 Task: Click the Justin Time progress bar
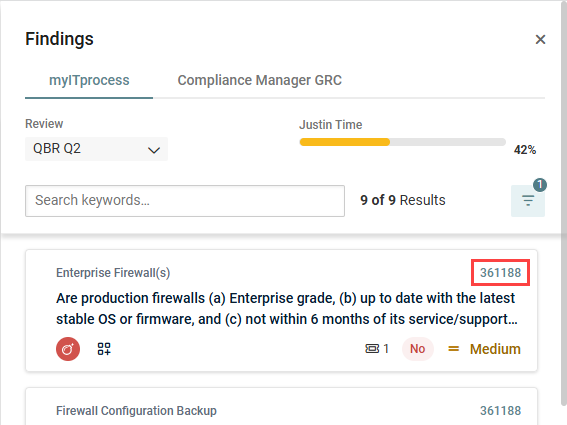(402, 142)
